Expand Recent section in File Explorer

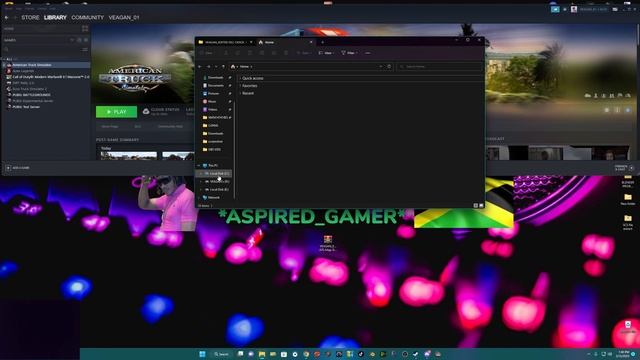click(x=240, y=93)
